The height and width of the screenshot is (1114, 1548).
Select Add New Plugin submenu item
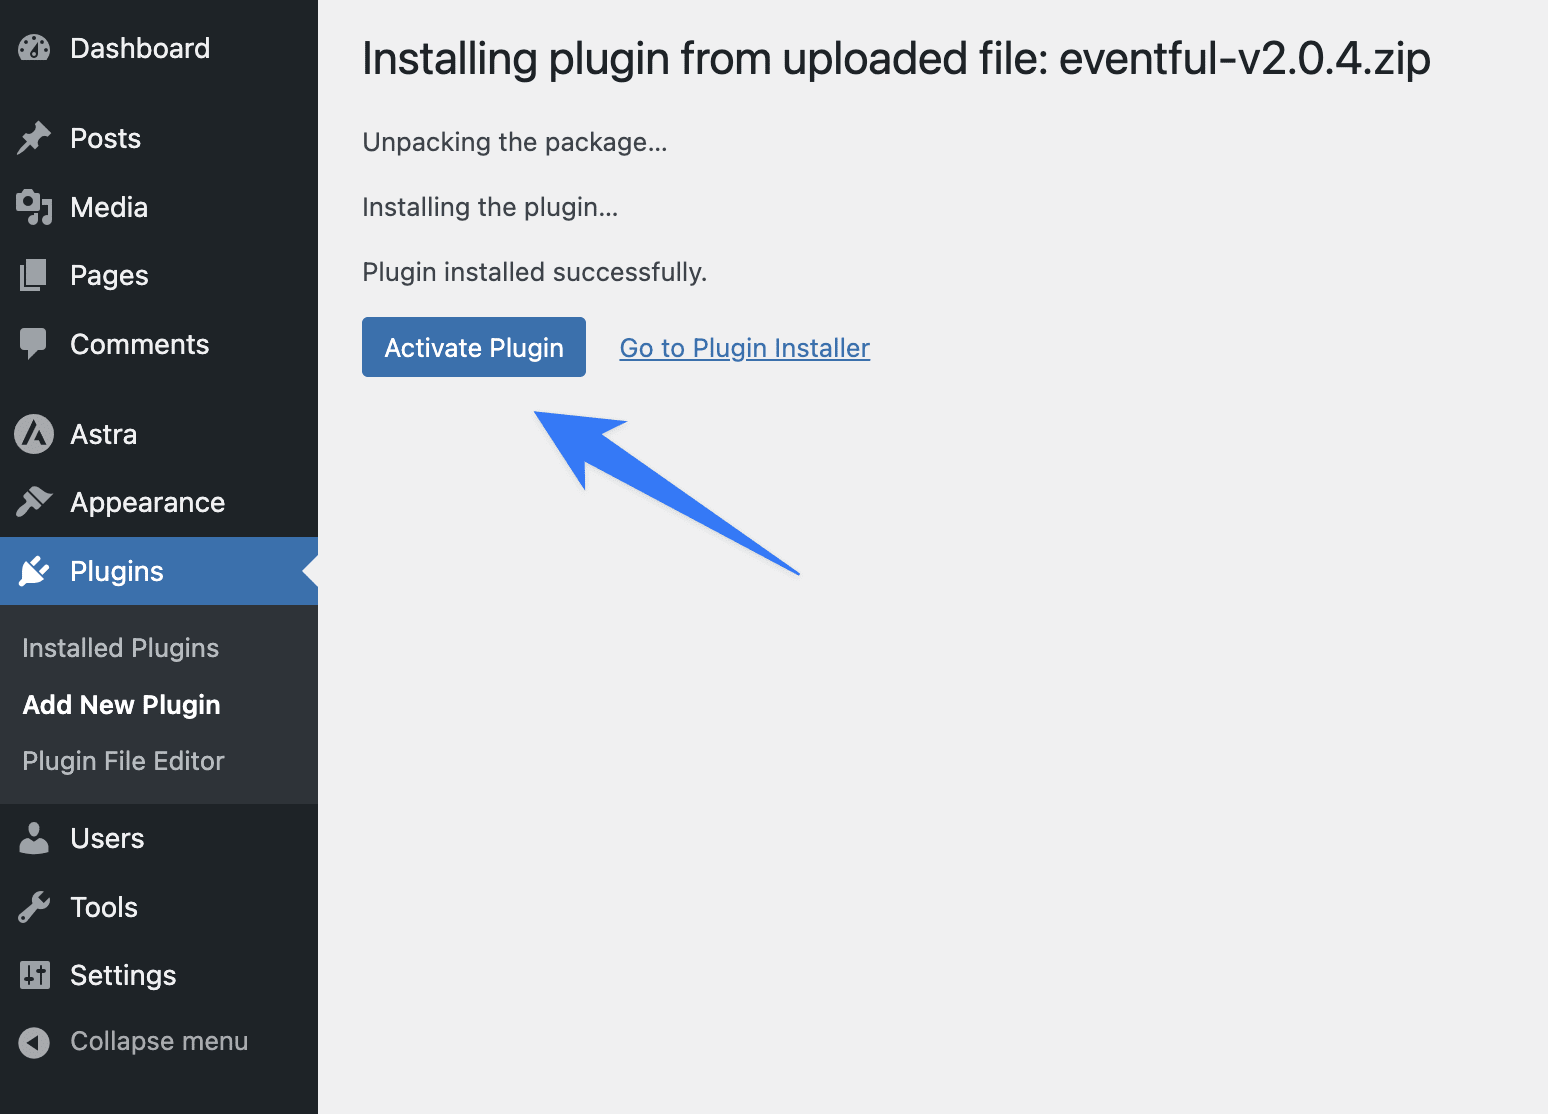coord(121,705)
